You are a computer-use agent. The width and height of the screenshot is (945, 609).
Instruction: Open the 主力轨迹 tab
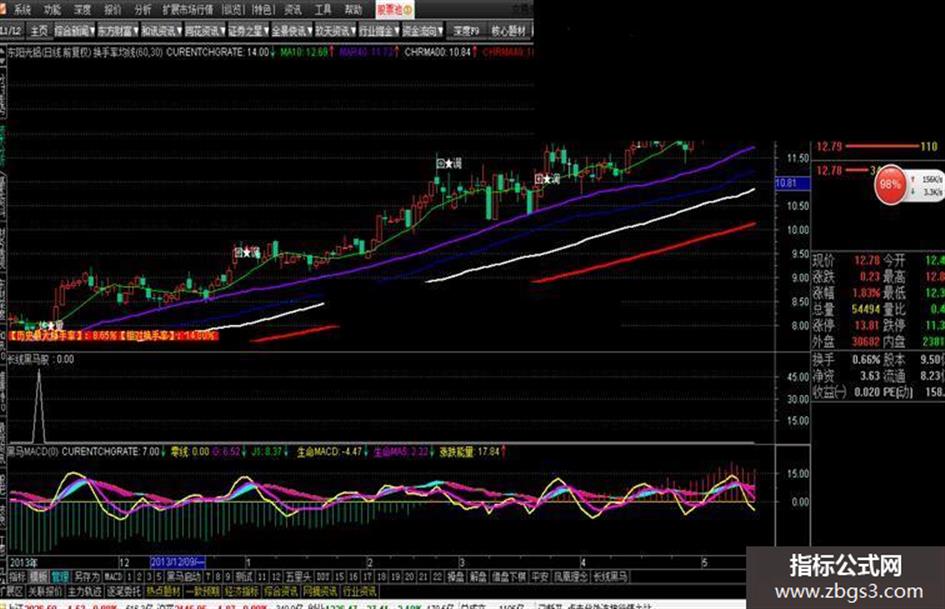pyautogui.click(x=84, y=591)
